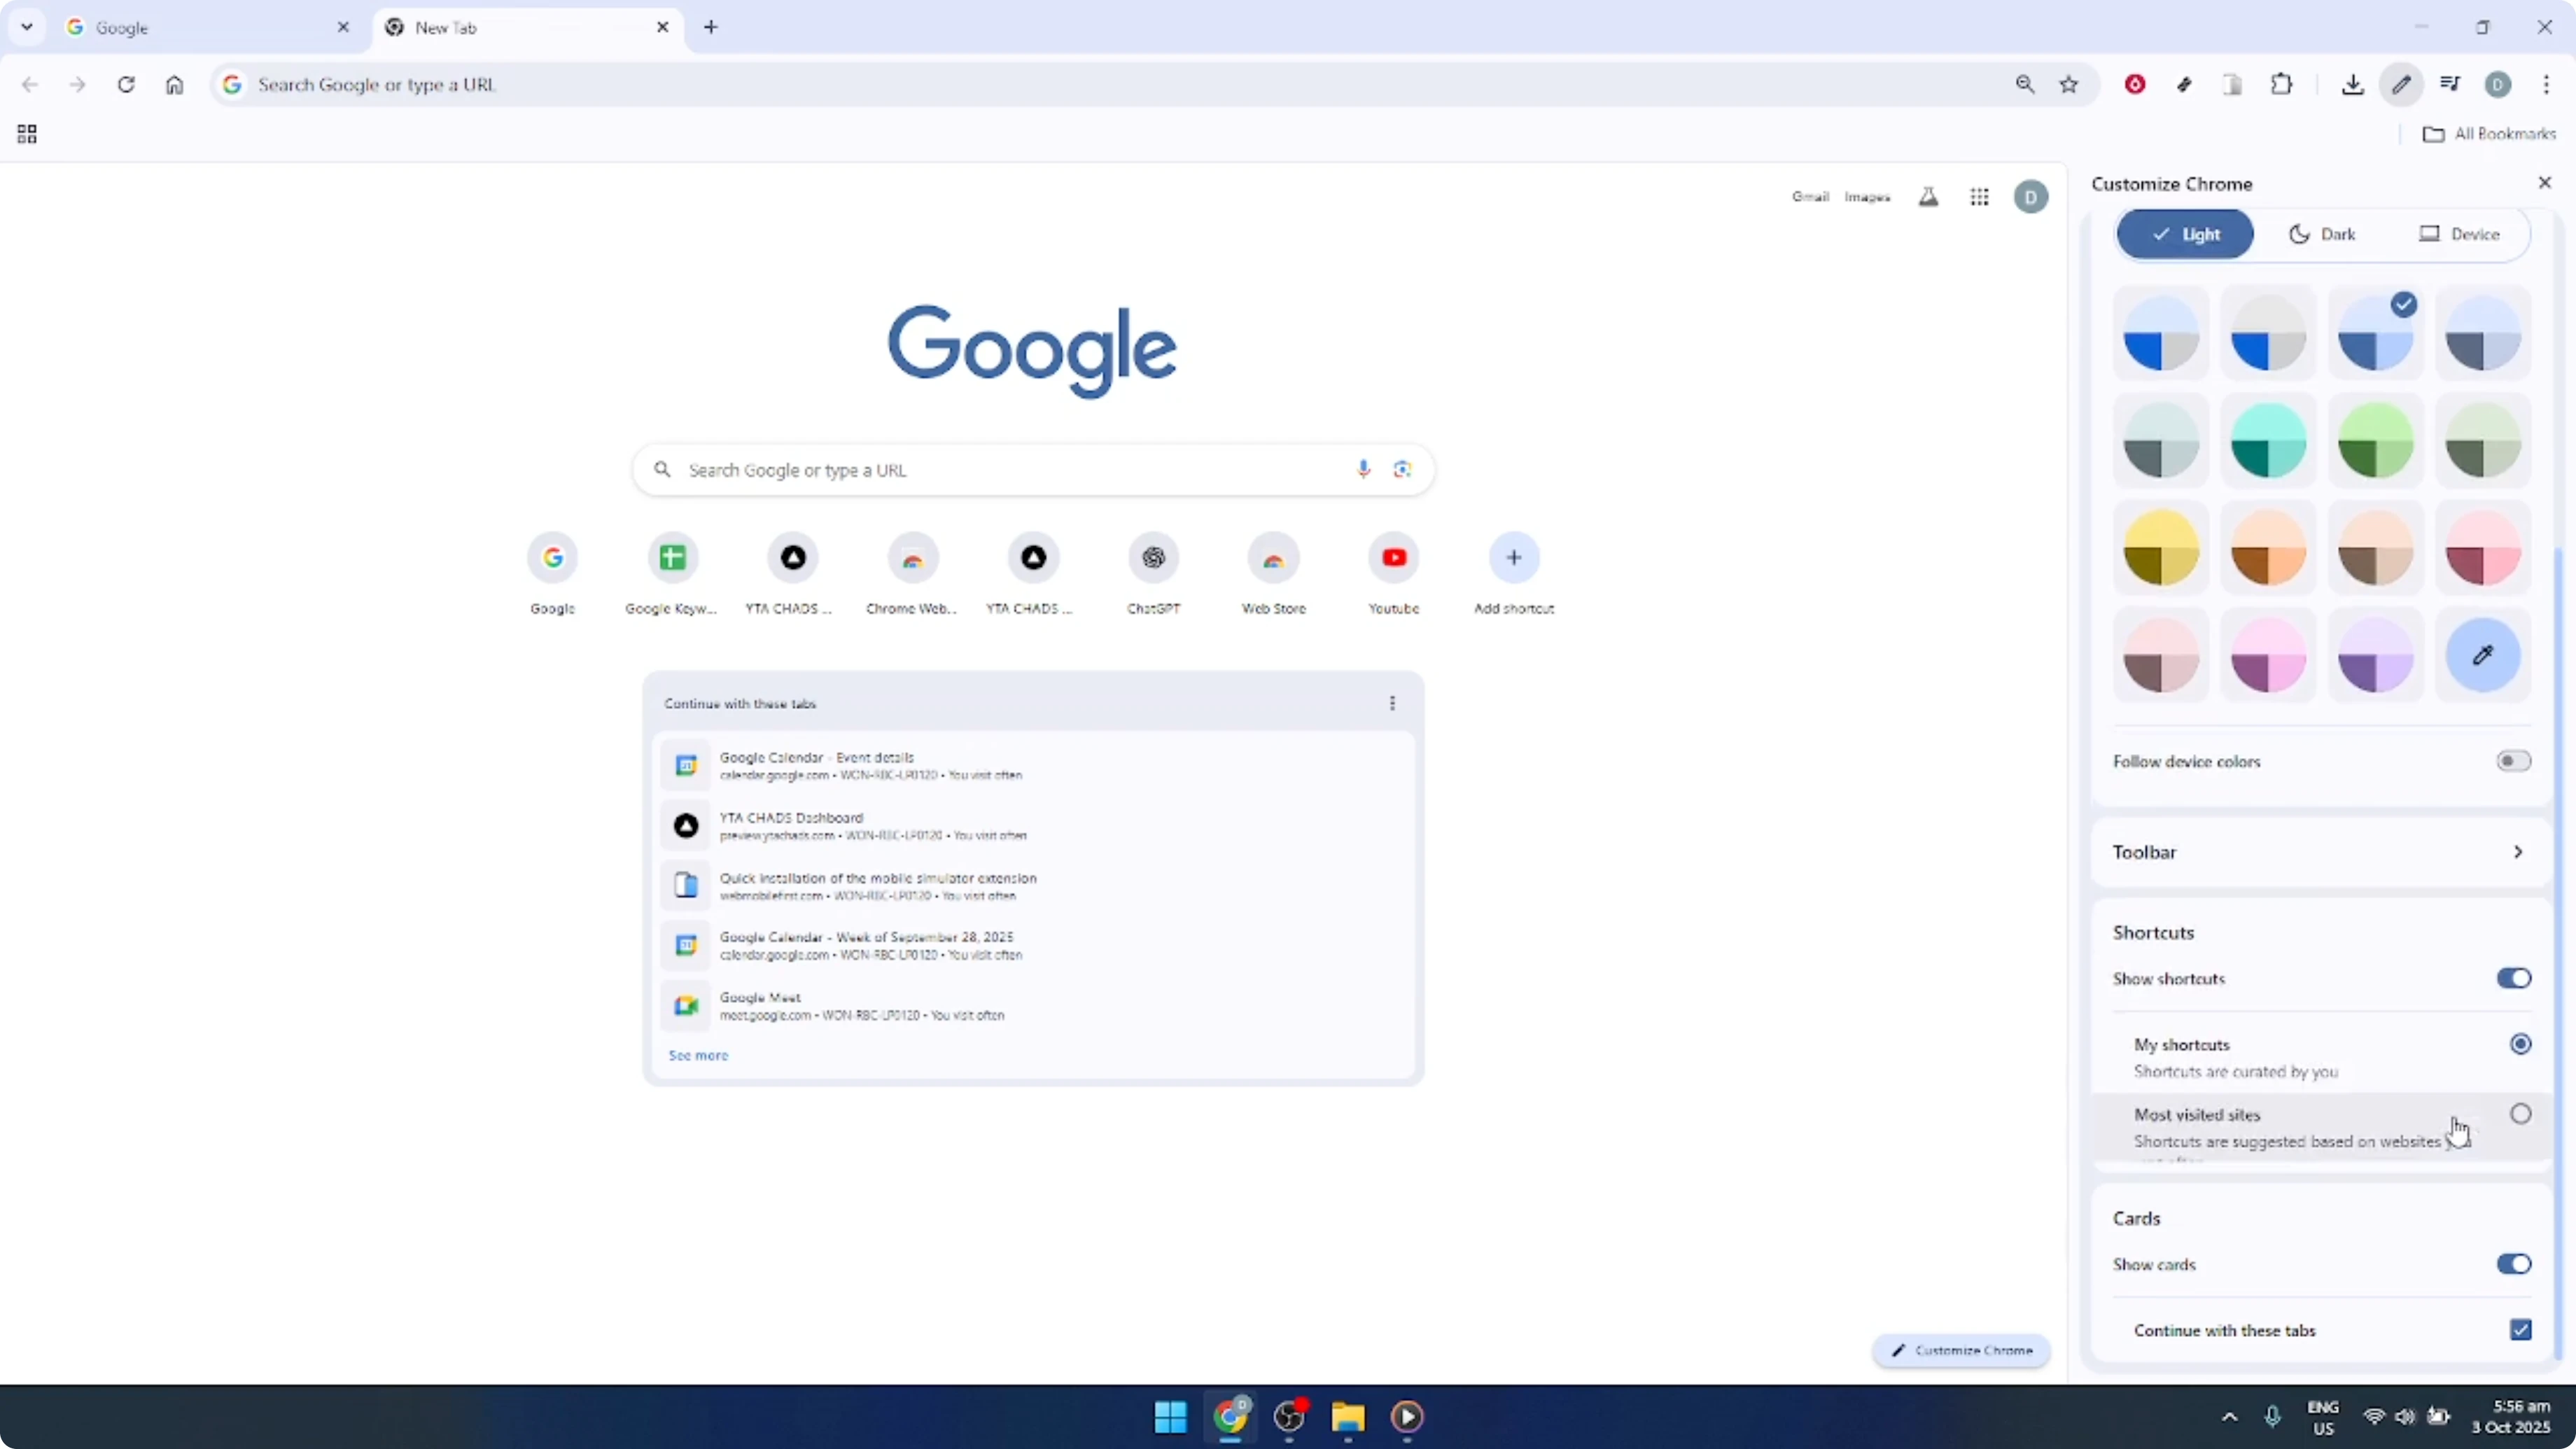This screenshot has height=1449, width=2576.
Task: Open the ChatGPT shortcut
Action: pyautogui.click(x=1153, y=557)
